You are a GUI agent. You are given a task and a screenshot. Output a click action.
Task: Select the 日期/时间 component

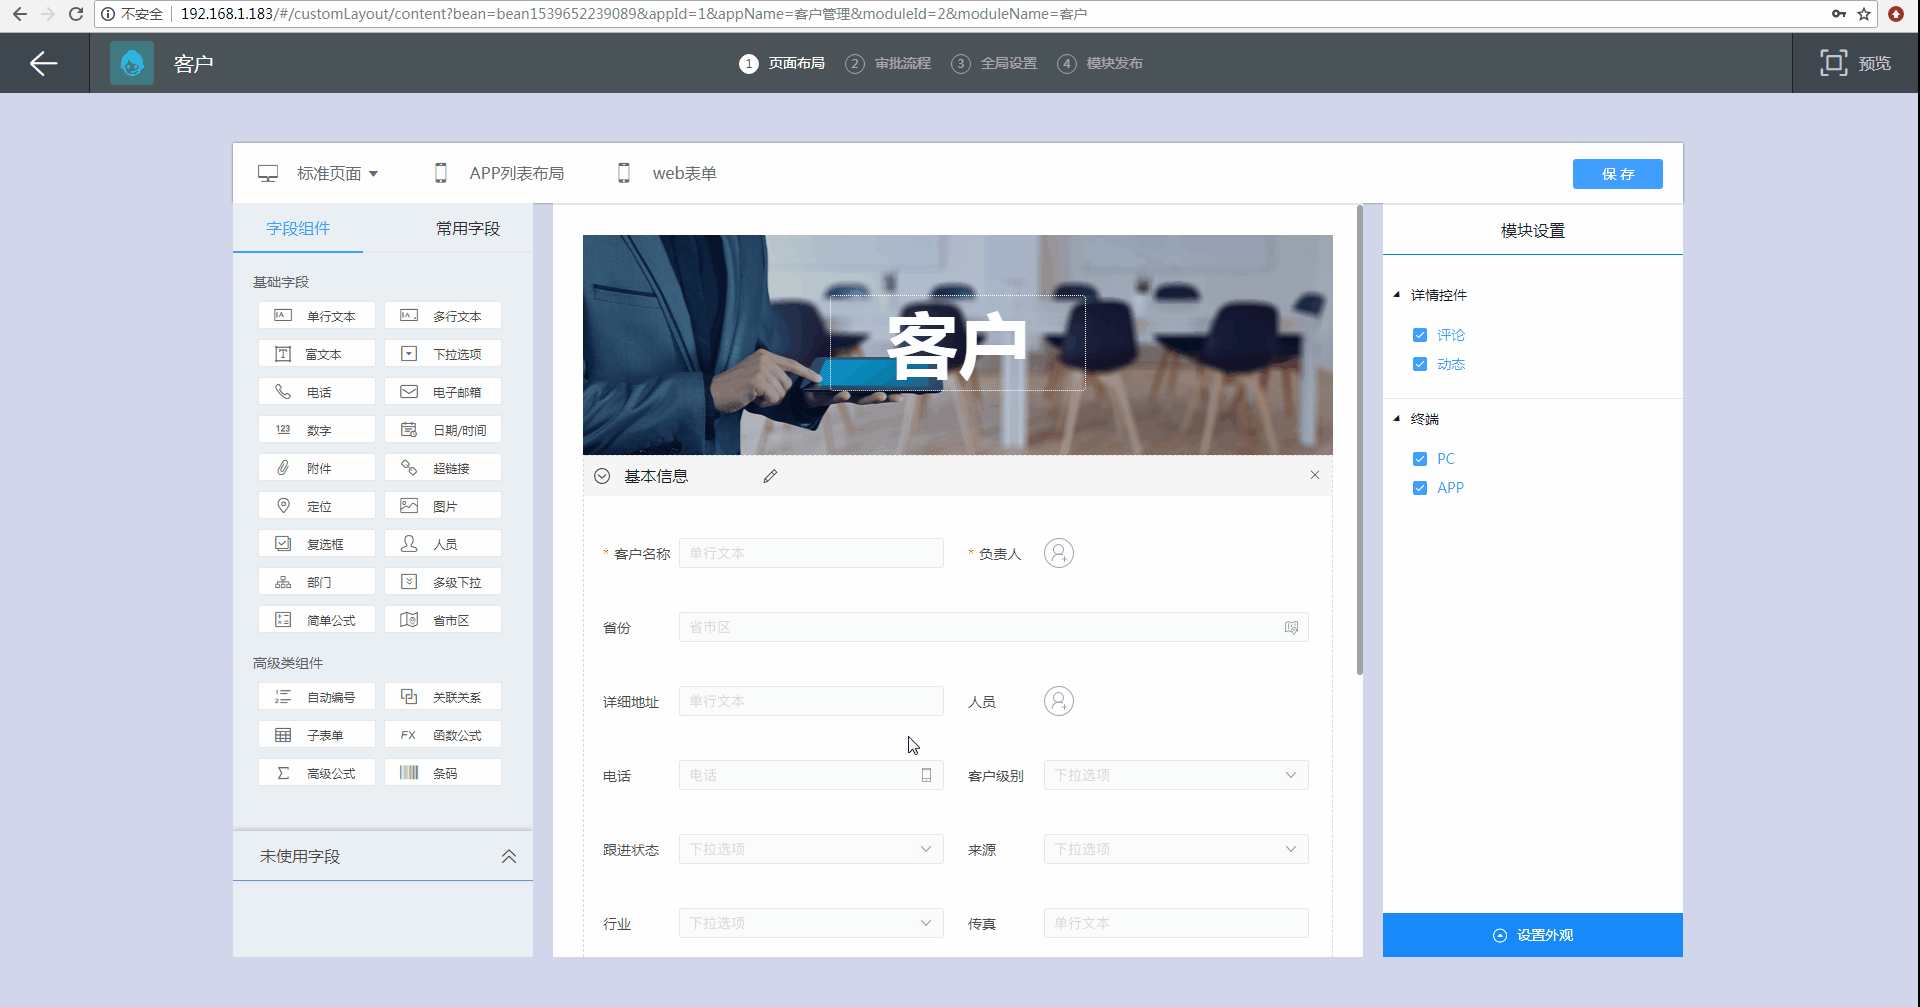(x=443, y=430)
